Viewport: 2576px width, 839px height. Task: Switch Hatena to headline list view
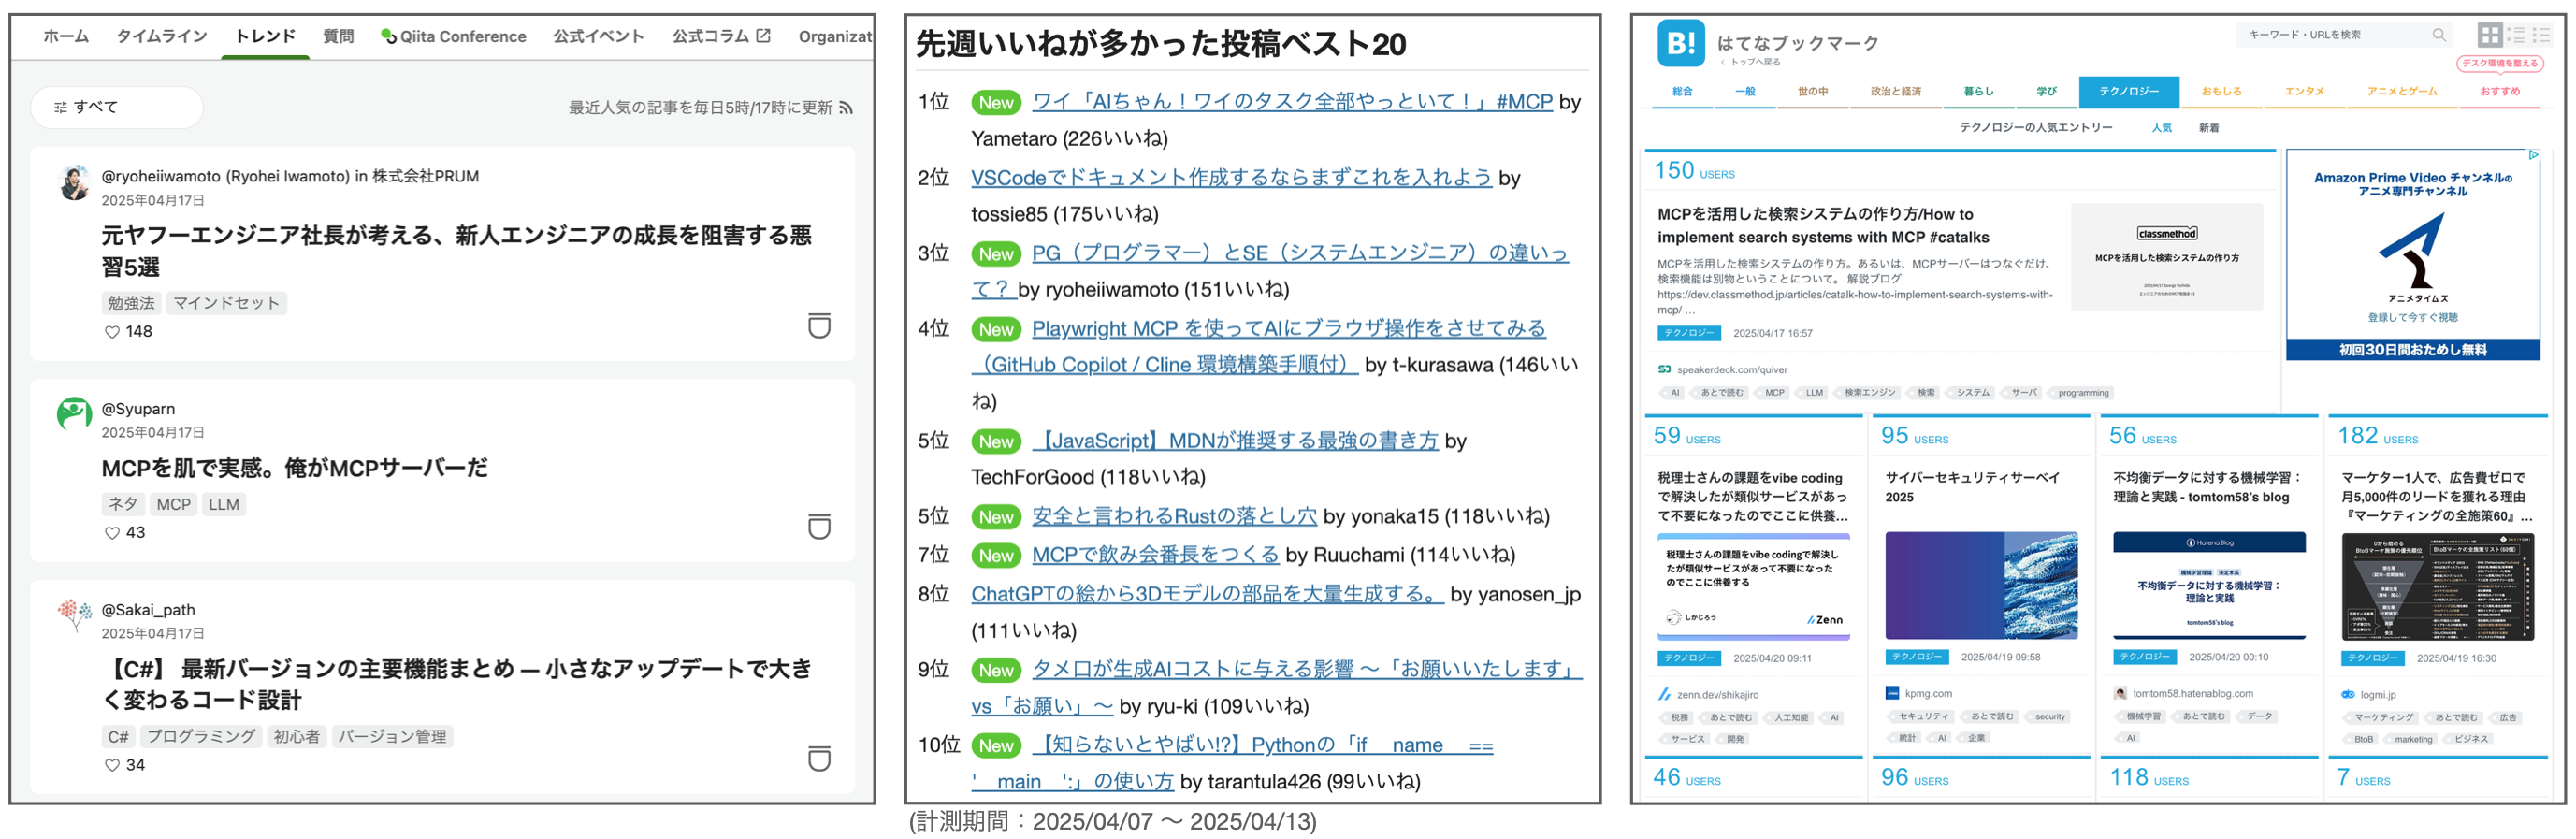[x=2516, y=35]
